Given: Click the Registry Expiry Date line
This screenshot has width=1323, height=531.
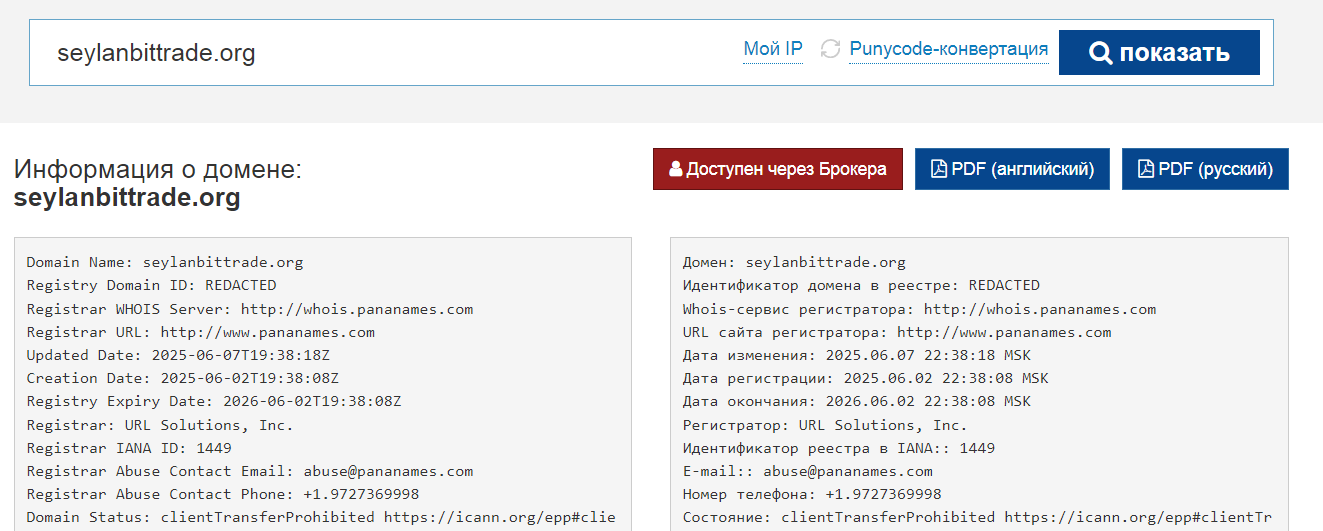Looking at the screenshot, I should coord(214,401).
